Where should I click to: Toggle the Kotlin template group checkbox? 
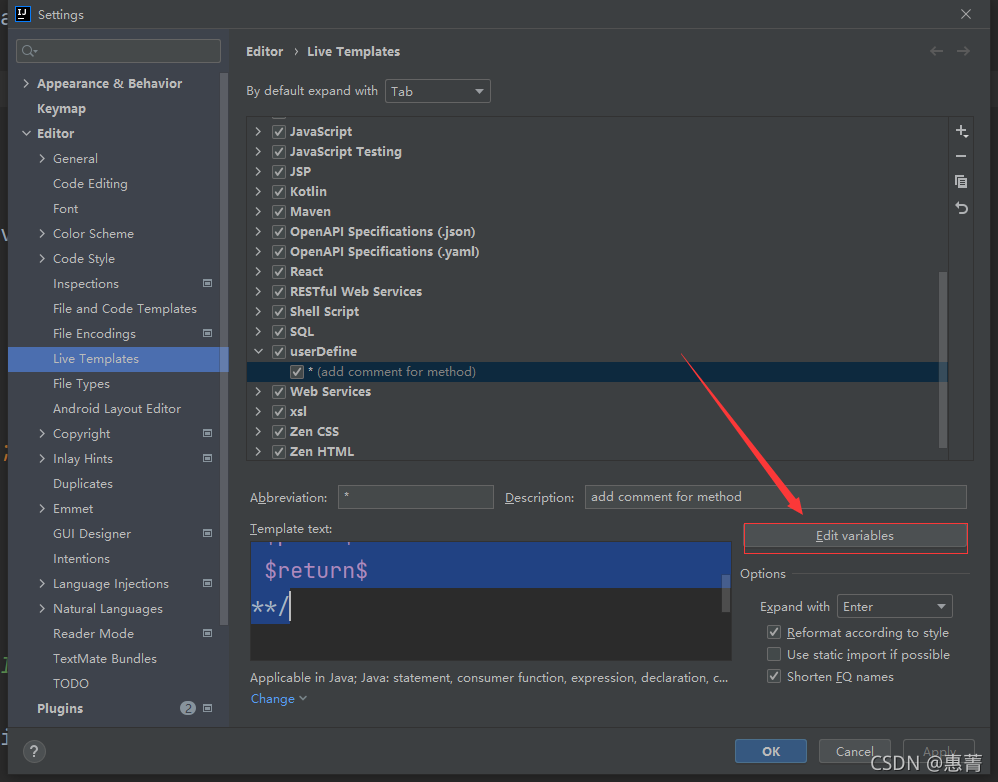pos(279,192)
